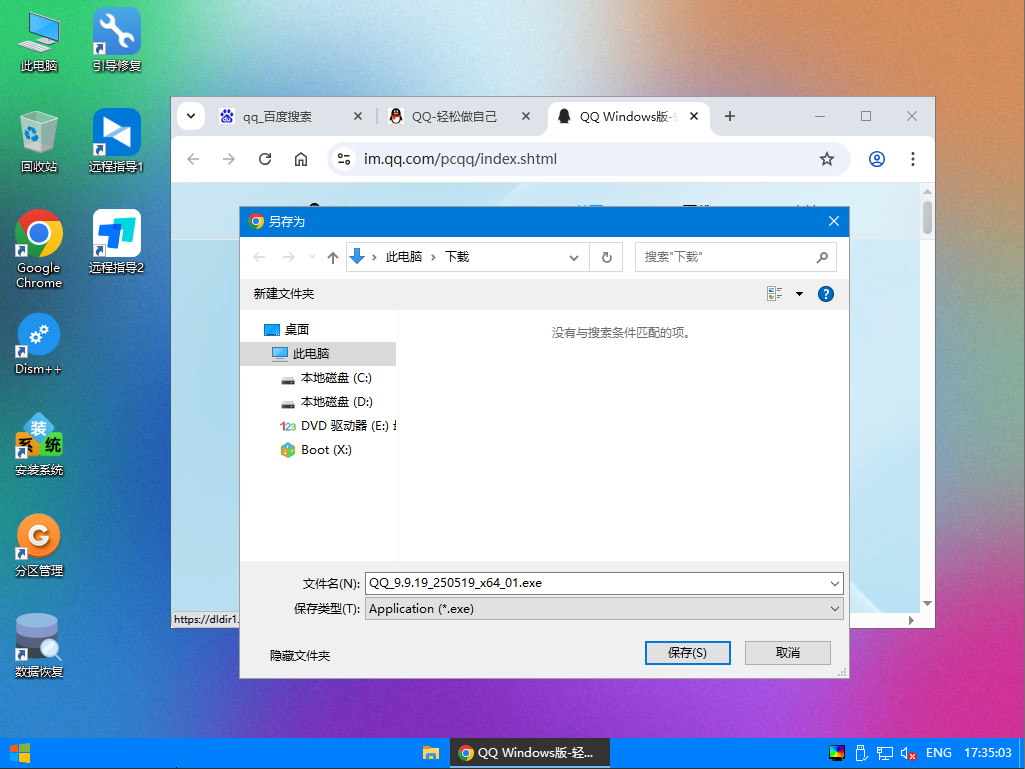The image size is (1025, 769).
Task: Click Chrome reload page icon
Action: pyautogui.click(x=265, y=159)
